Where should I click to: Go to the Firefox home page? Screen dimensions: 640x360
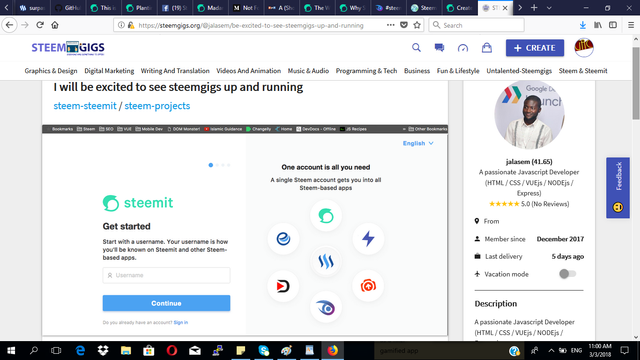tap(55, 25)
